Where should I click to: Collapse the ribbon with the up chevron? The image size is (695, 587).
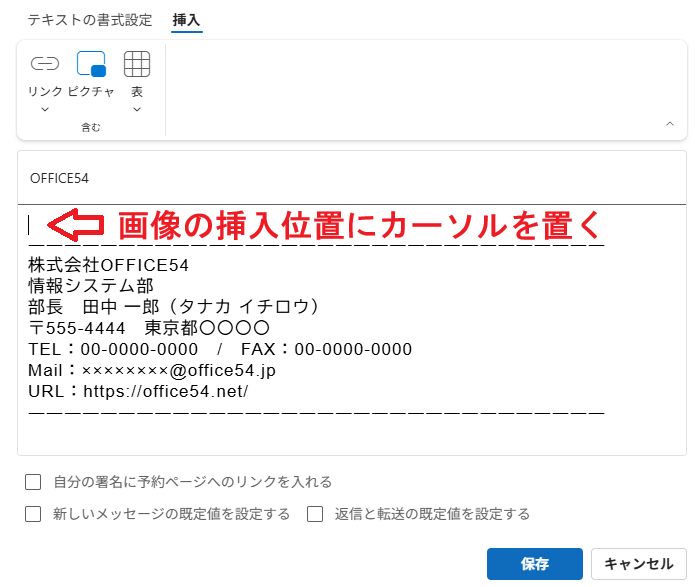click(x=670, y=124)
